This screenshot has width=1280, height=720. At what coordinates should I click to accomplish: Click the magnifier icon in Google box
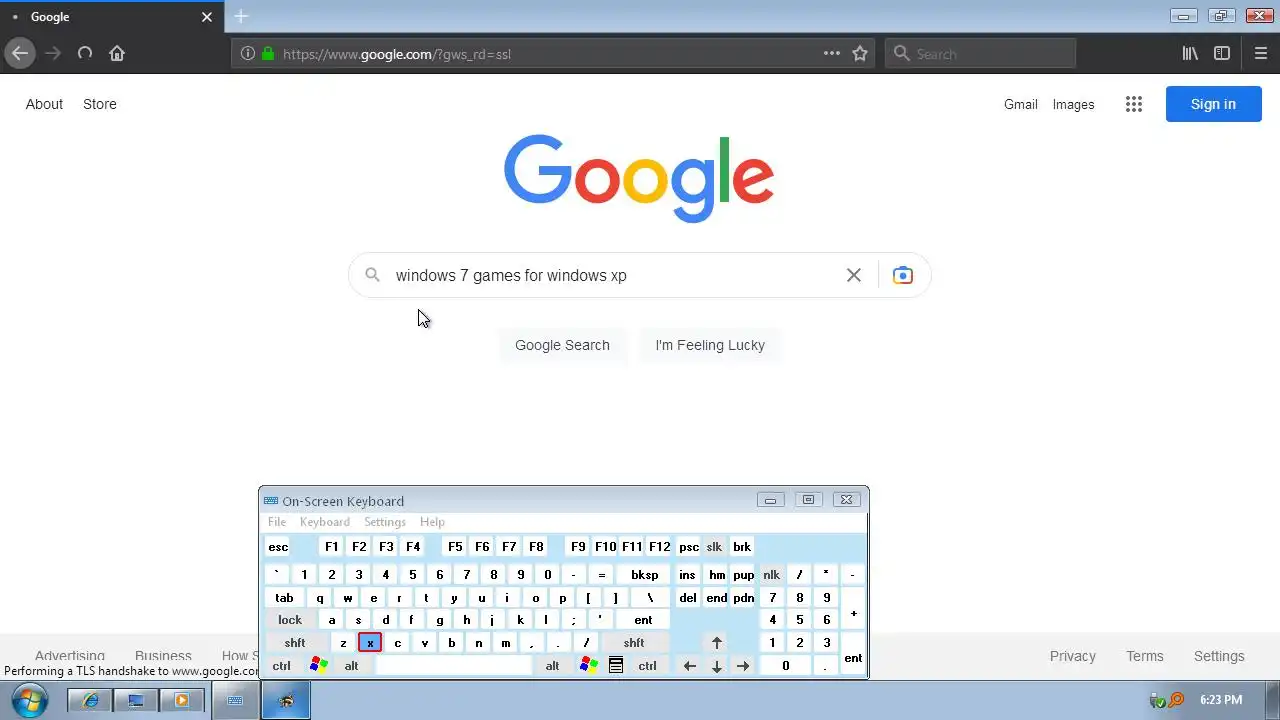click(372, 275)
